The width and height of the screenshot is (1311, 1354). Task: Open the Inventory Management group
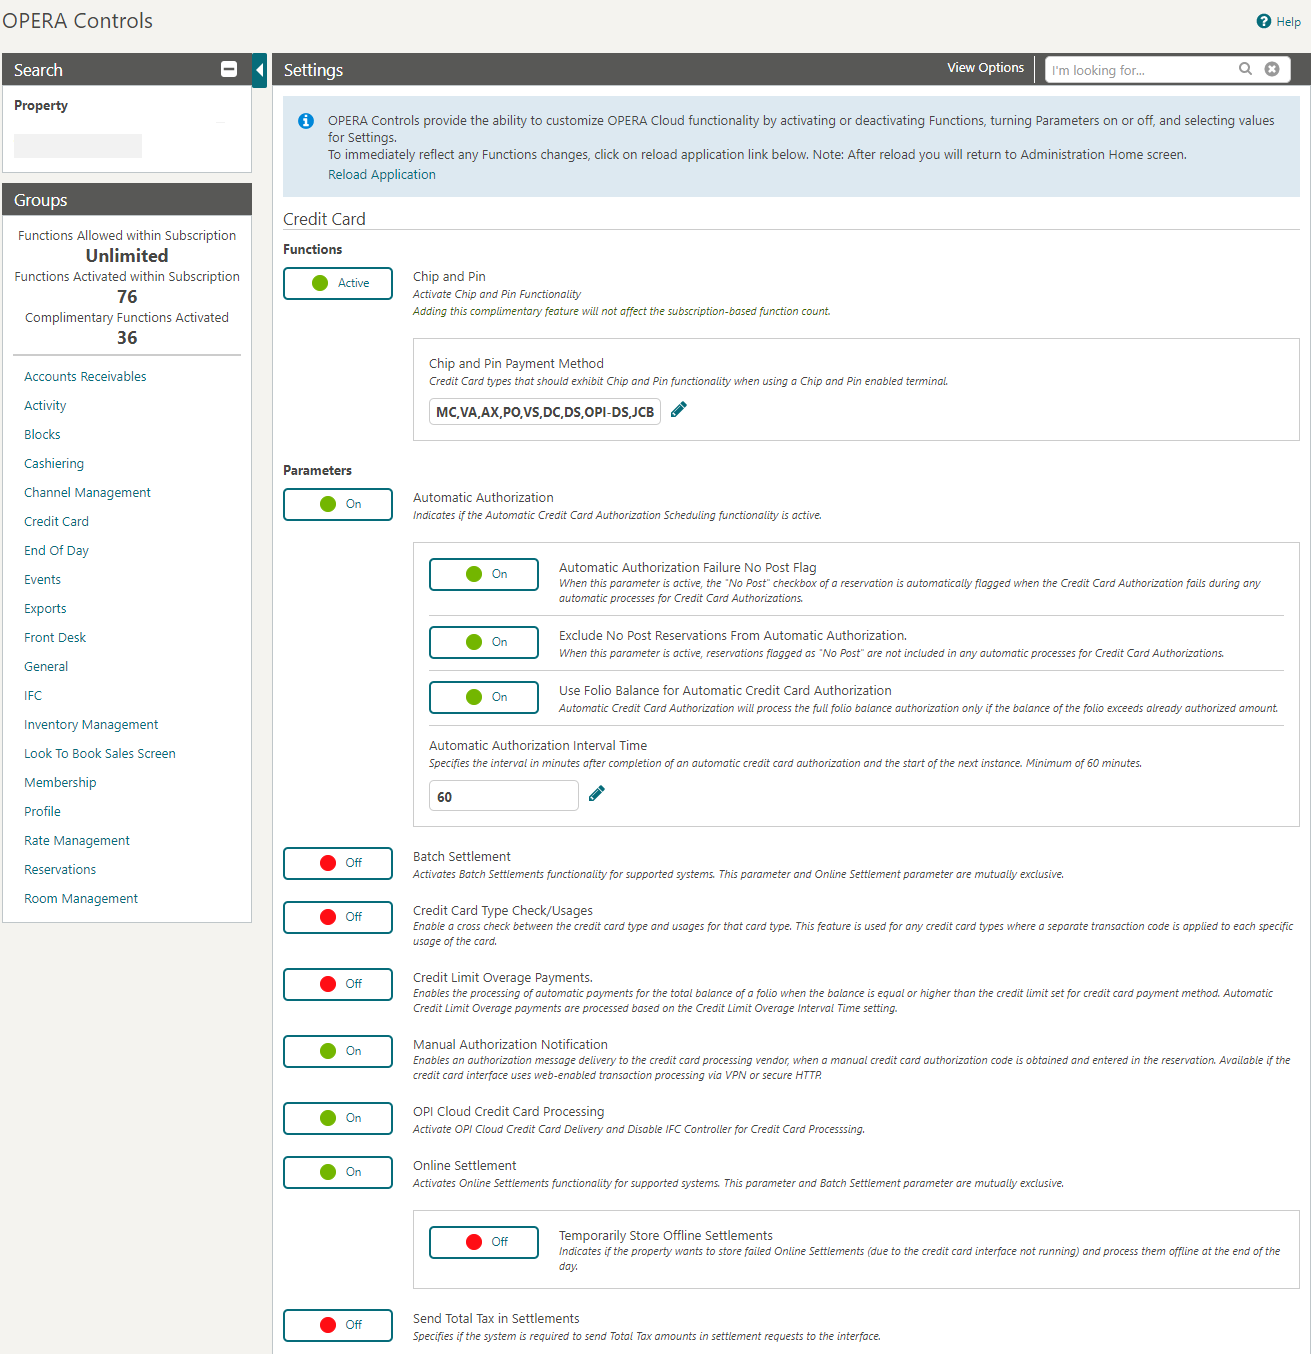(x=91, y=725)
